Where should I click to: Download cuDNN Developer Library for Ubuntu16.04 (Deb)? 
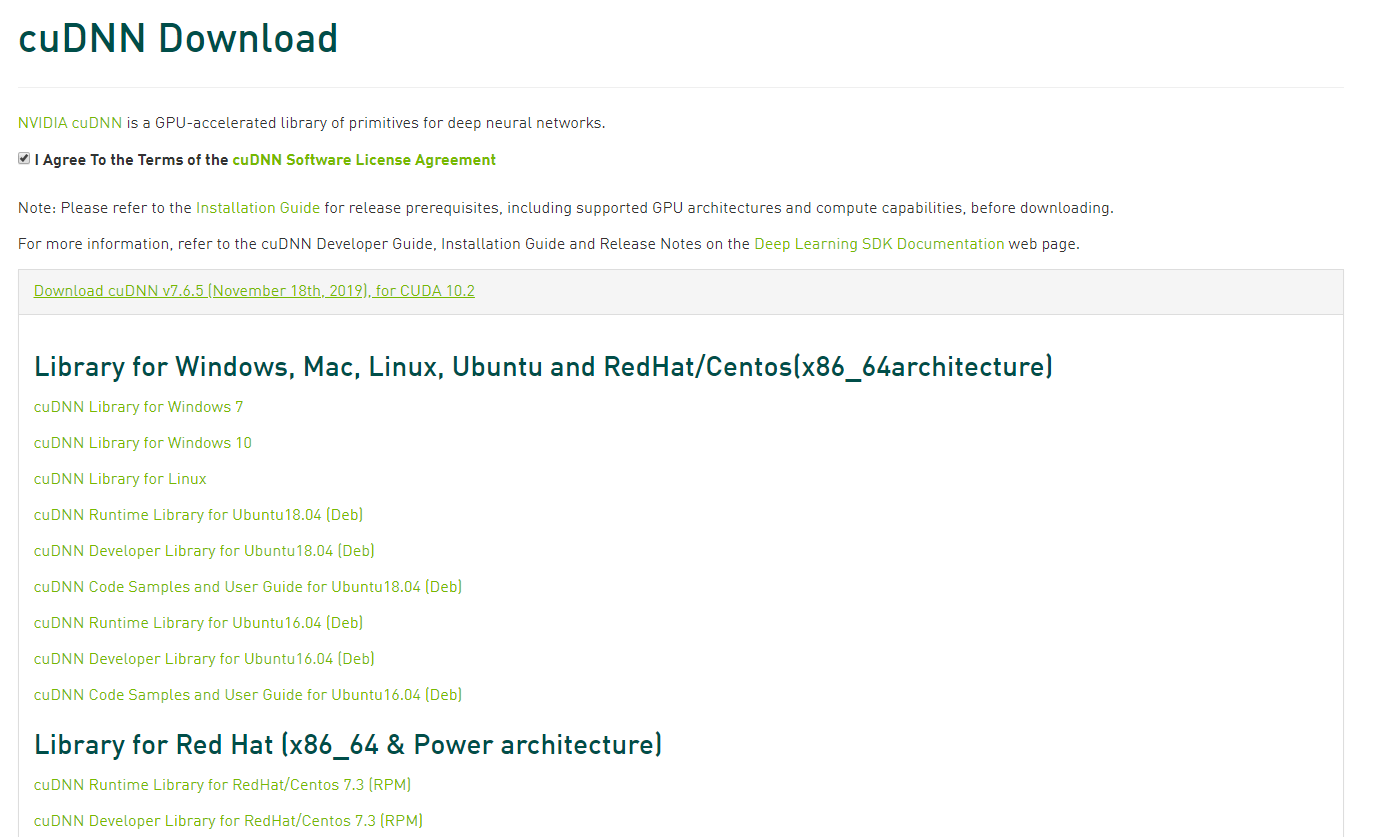pyautogui.click(x=204, y=659)
